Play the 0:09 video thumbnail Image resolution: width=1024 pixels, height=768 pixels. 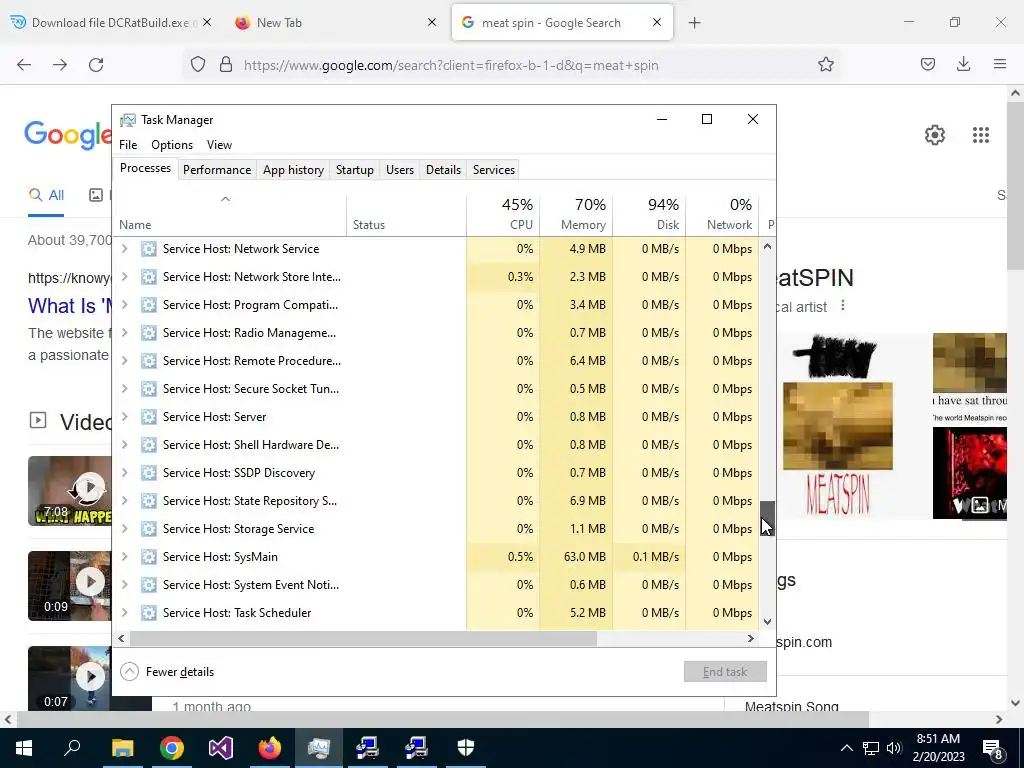click(x=89, y=581)
